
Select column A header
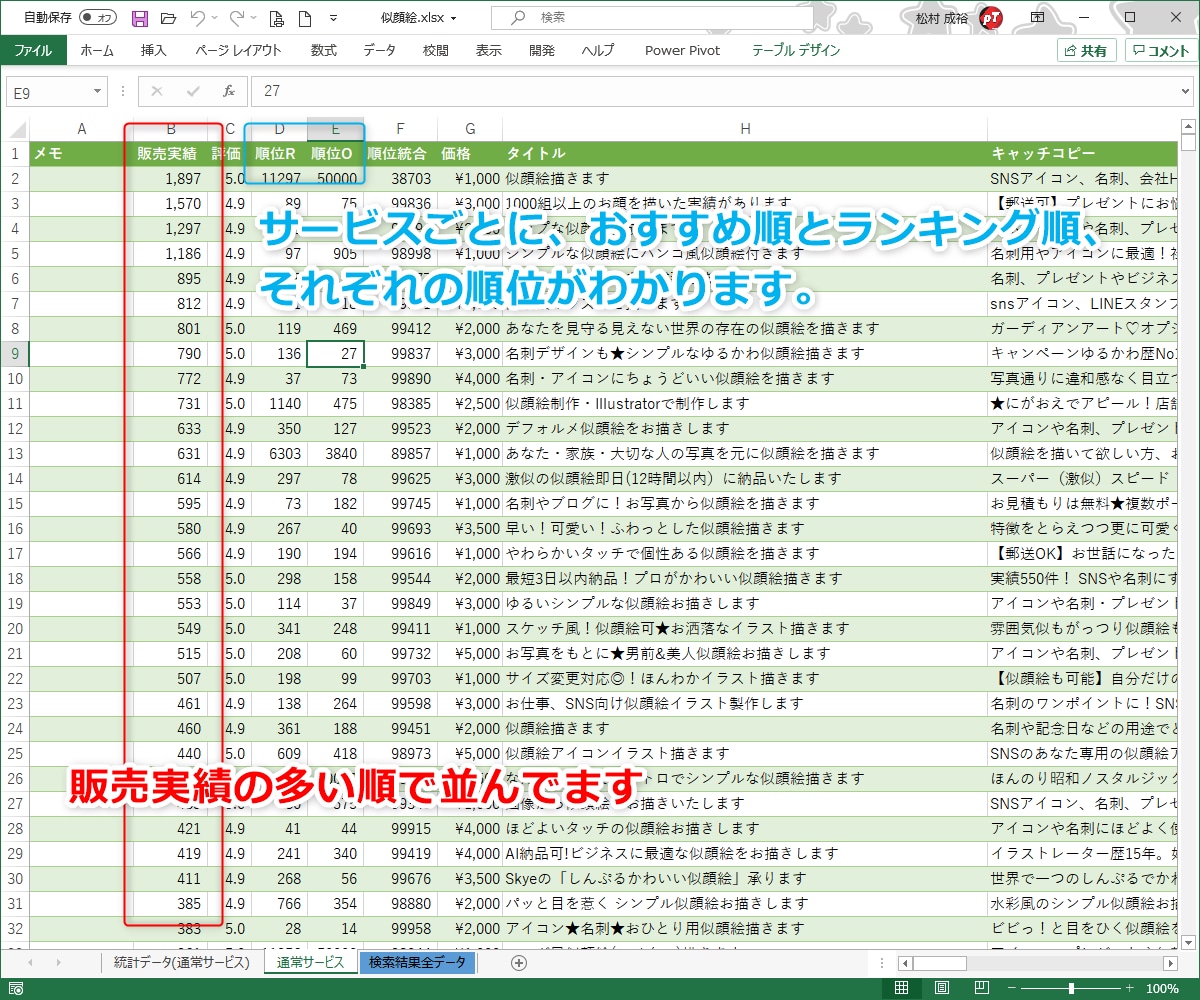[82, 129]
